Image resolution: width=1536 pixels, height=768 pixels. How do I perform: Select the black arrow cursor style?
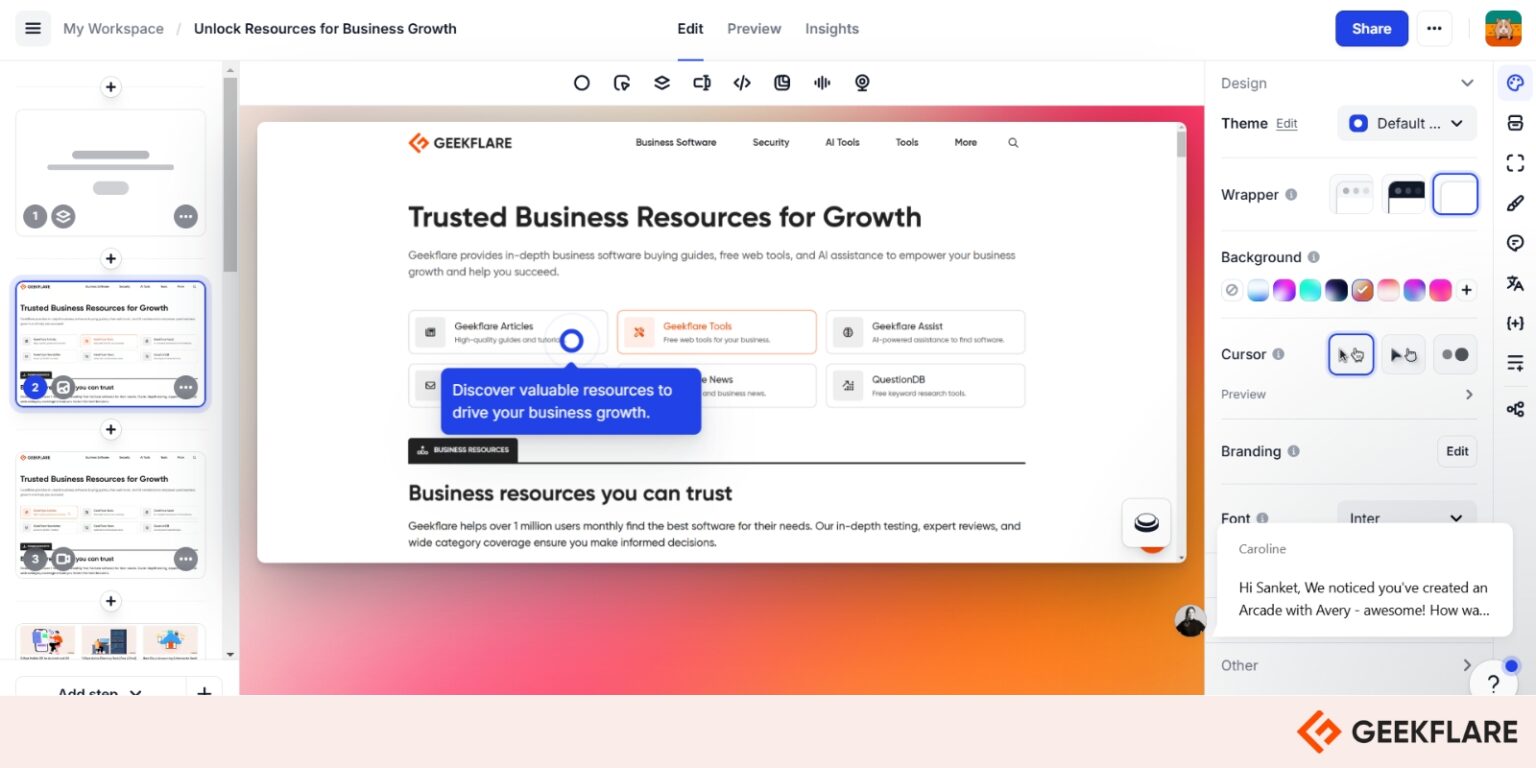1404,354
